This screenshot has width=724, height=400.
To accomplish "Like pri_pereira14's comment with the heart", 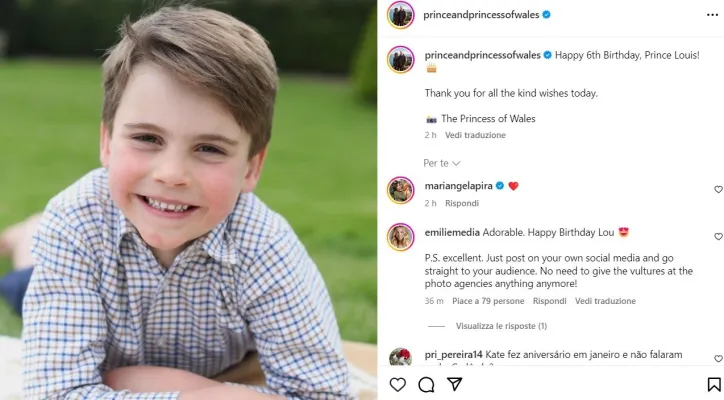I will point(717,358).
